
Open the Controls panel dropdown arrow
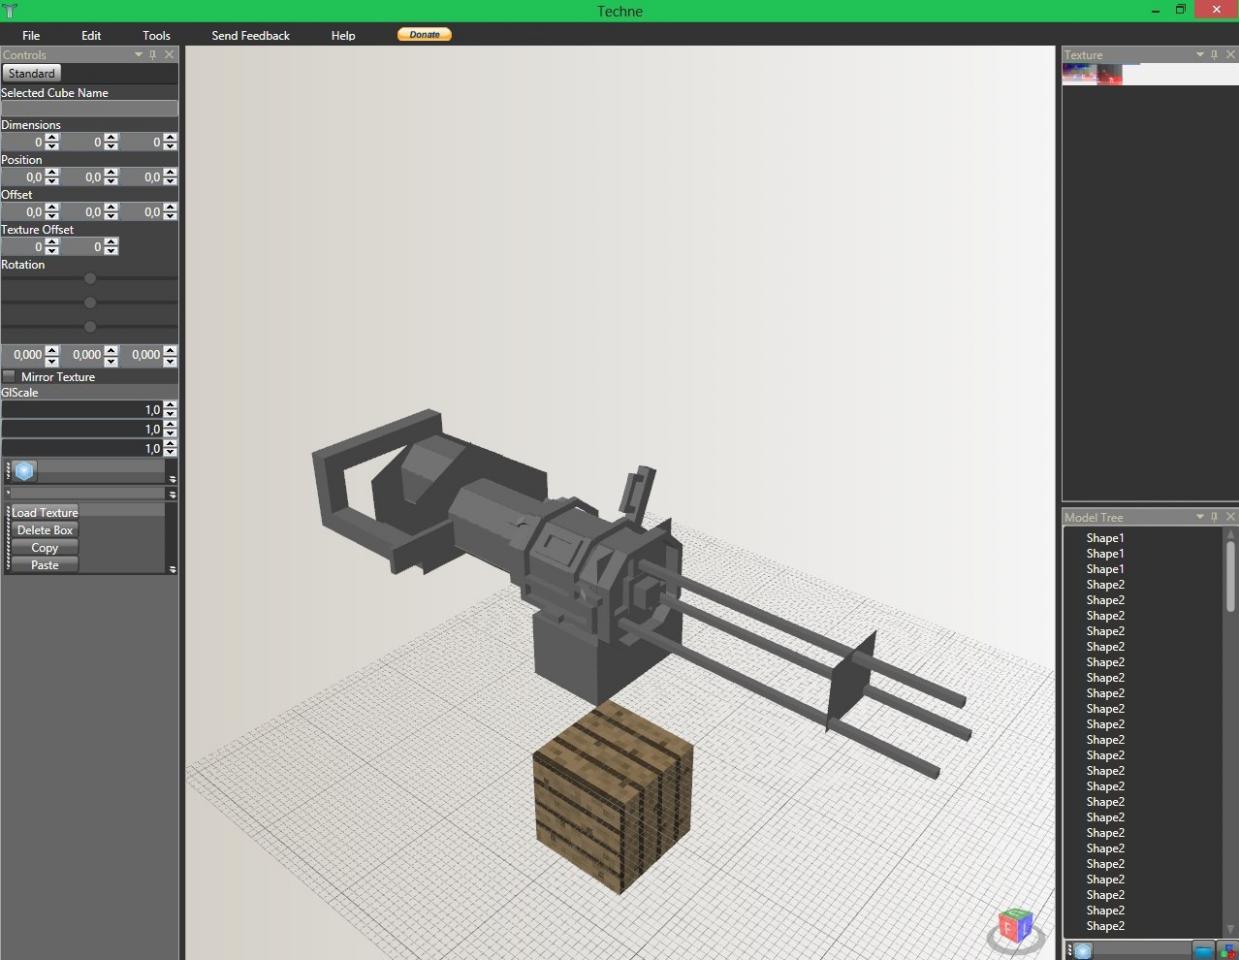click(x=138, y=55)
